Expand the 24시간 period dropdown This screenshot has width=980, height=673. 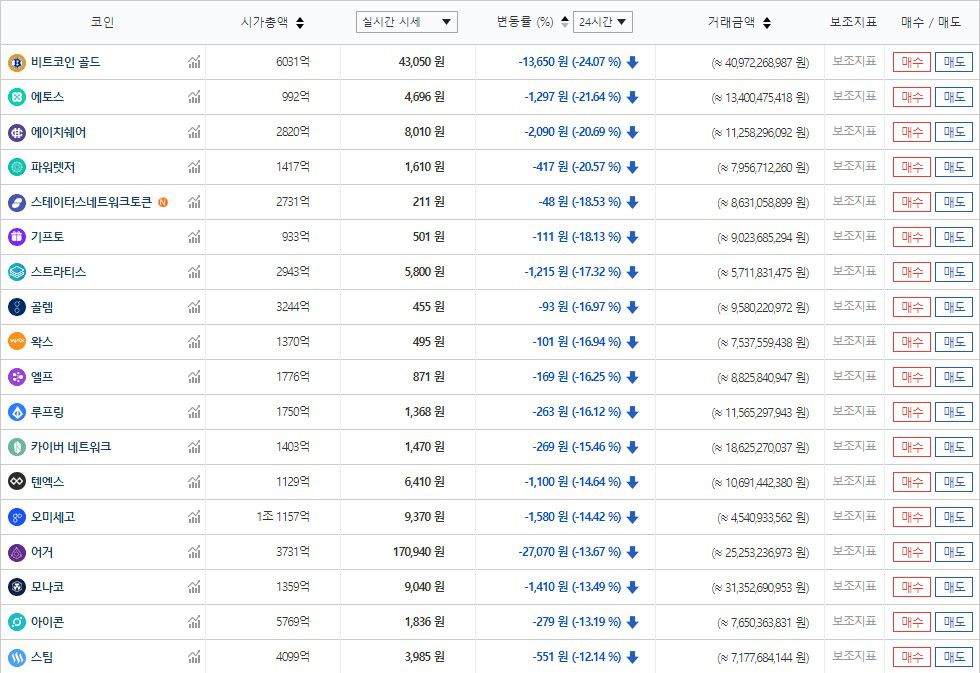click(x=603, y=22)
